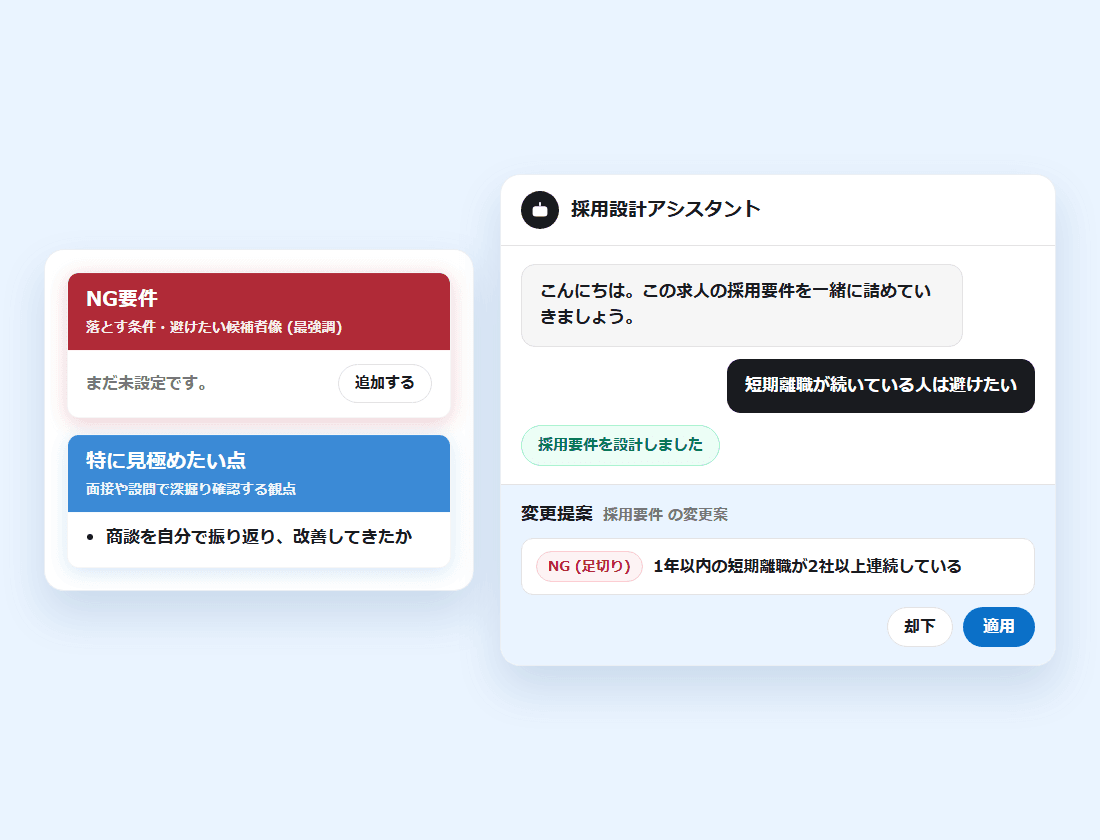Click subtitle 落とす条件・避けたい候補者像

tap(214, 327)
